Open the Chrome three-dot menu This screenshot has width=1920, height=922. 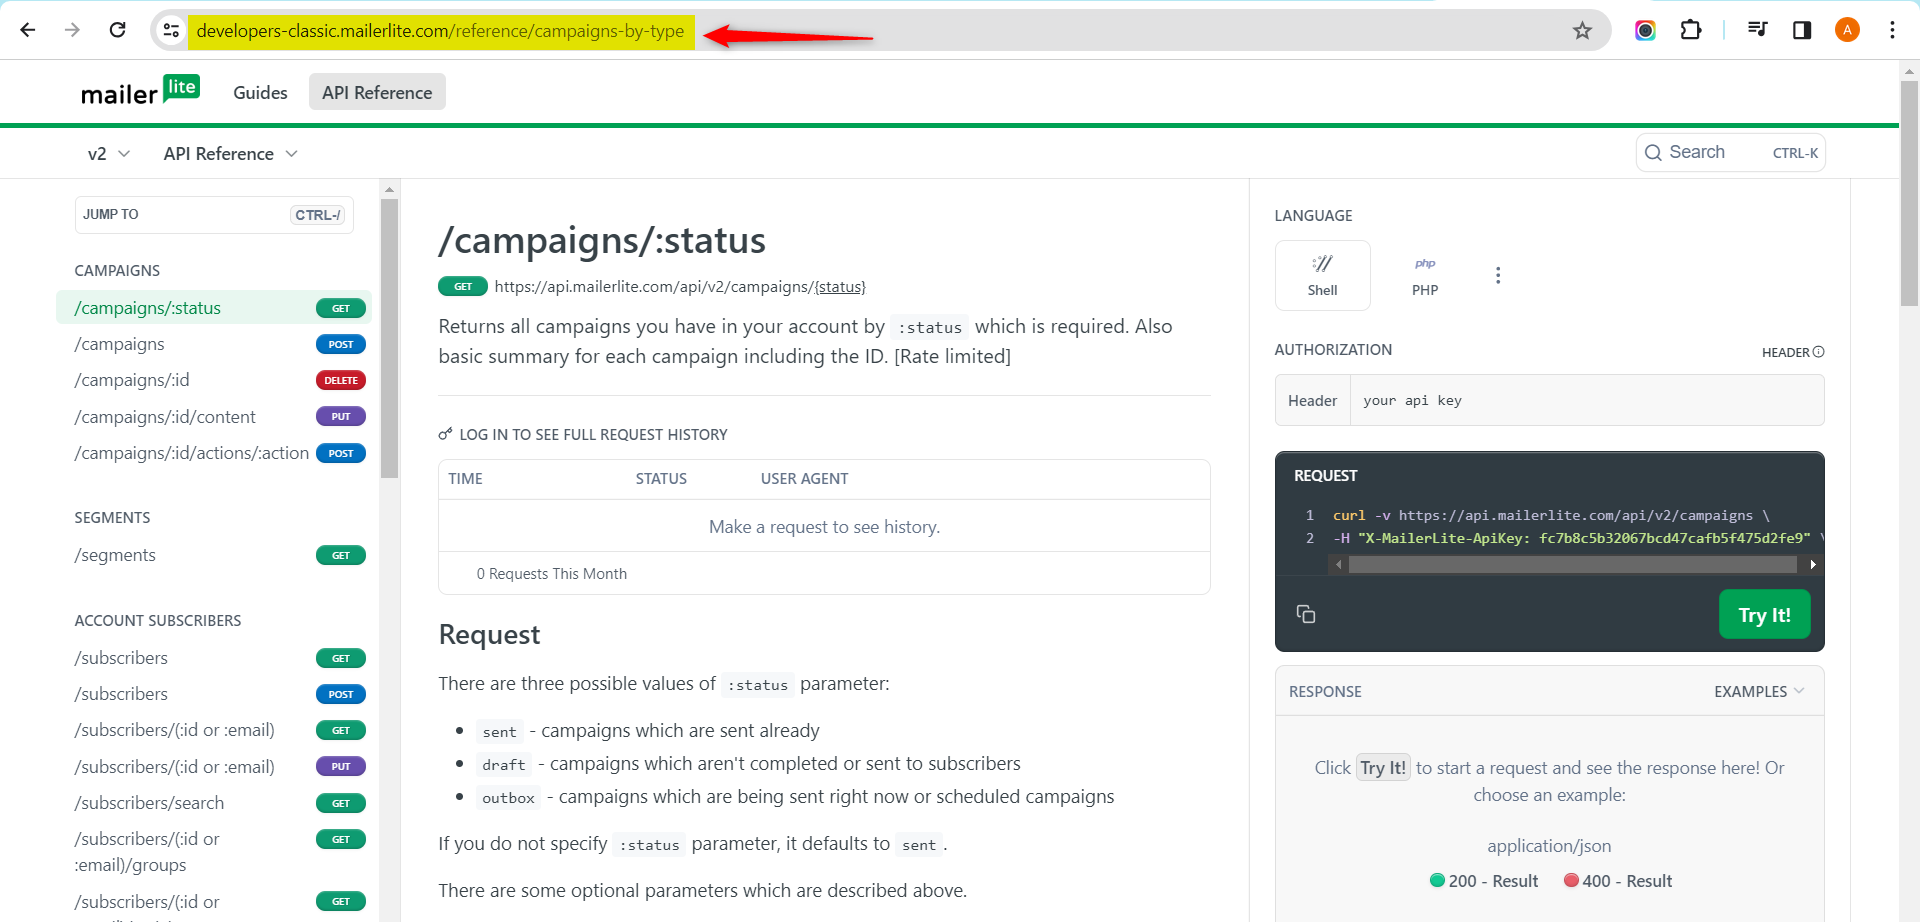point(1892,30)
